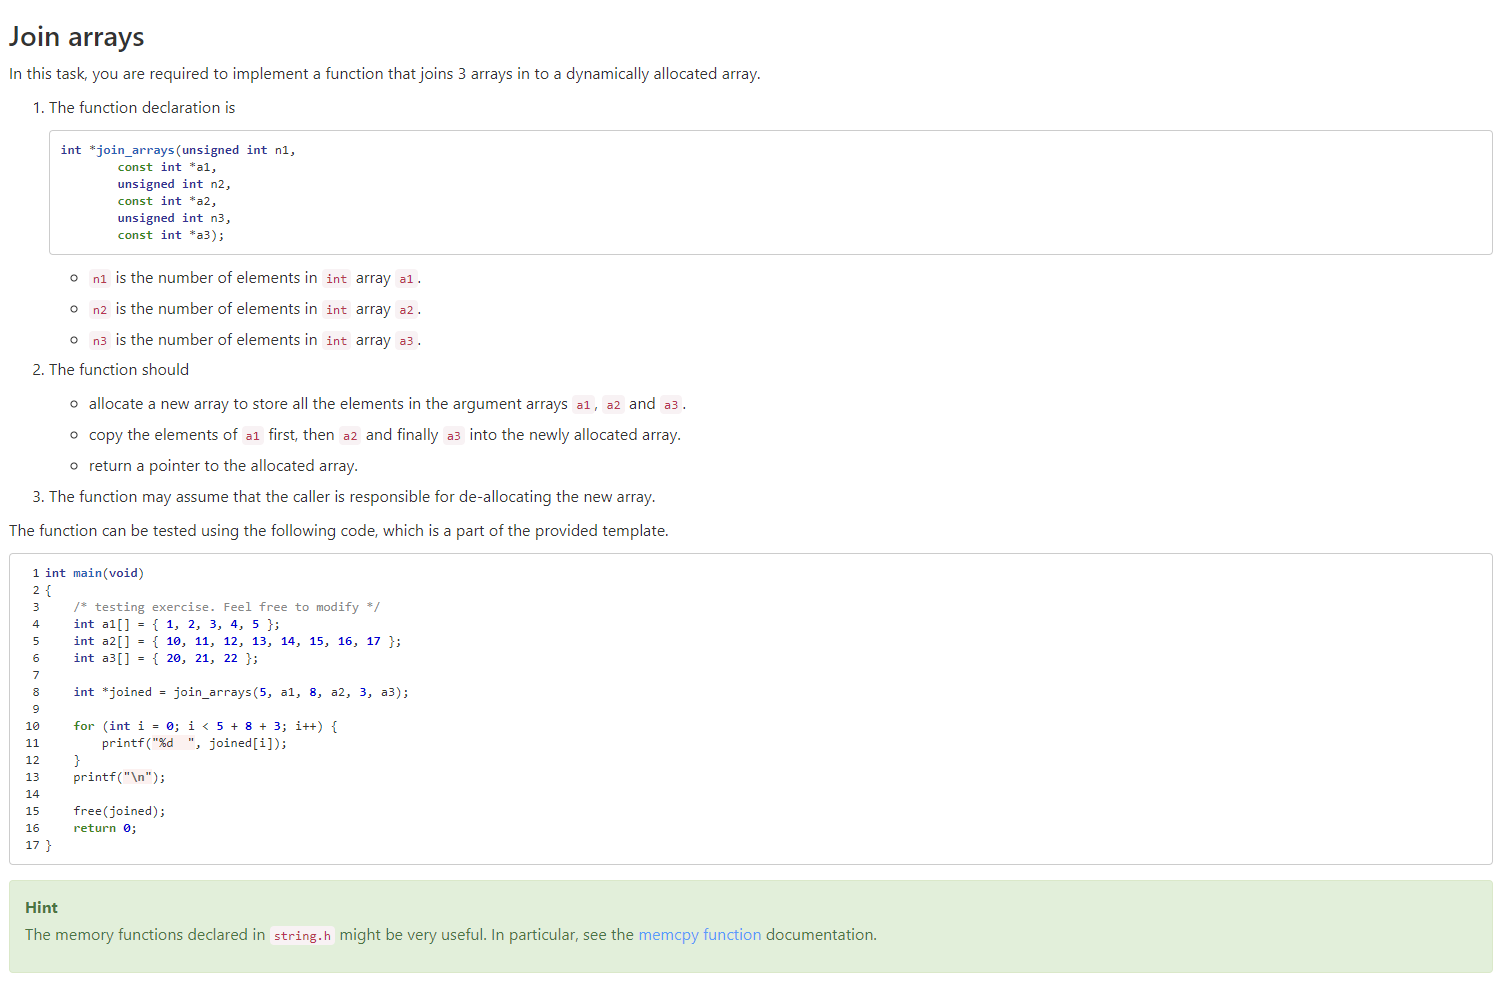Image resolution: width=1503 pixels, height=981 pixels.
Task: Select the int a1[] array declaration line
Action: click(x=175, y=623)
